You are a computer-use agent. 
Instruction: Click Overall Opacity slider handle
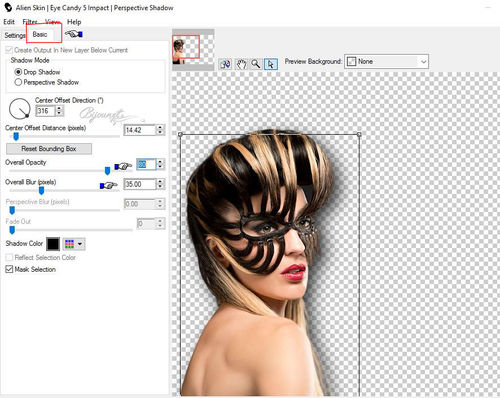point(107,171)
